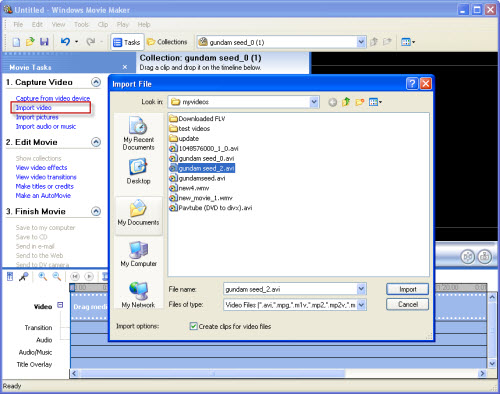The image size is (500, 394).
Task: Click the New Project toolbar icon
Action: point(16,42)
